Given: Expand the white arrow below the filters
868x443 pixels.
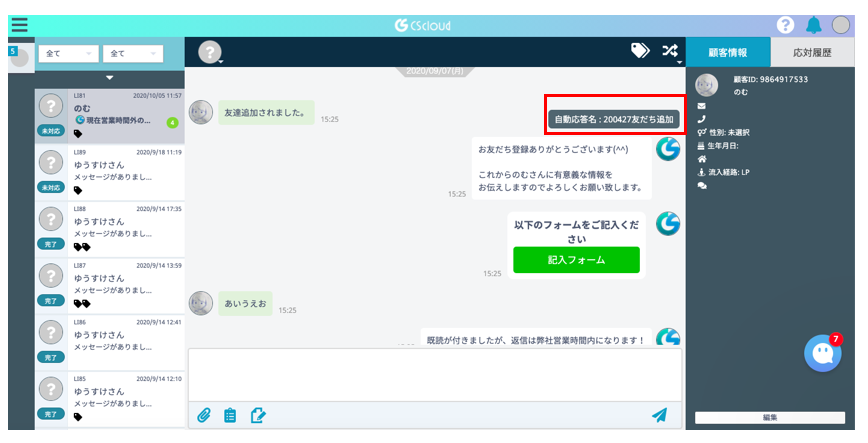Looking at the screenshot, I should pos(110,77).
